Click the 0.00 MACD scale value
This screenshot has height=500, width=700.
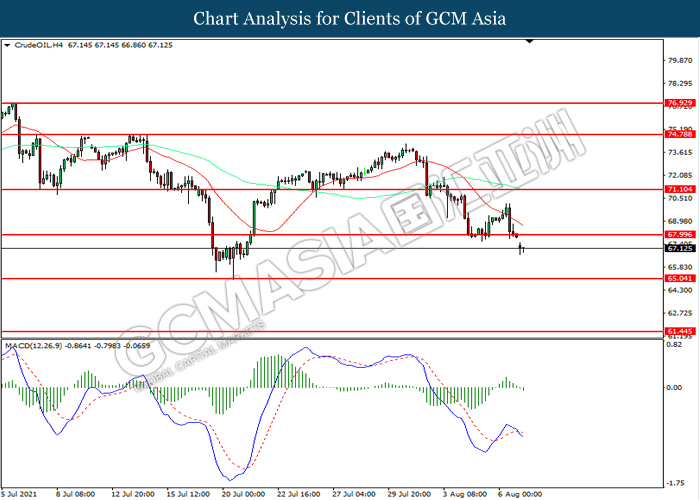click(674, 388)
